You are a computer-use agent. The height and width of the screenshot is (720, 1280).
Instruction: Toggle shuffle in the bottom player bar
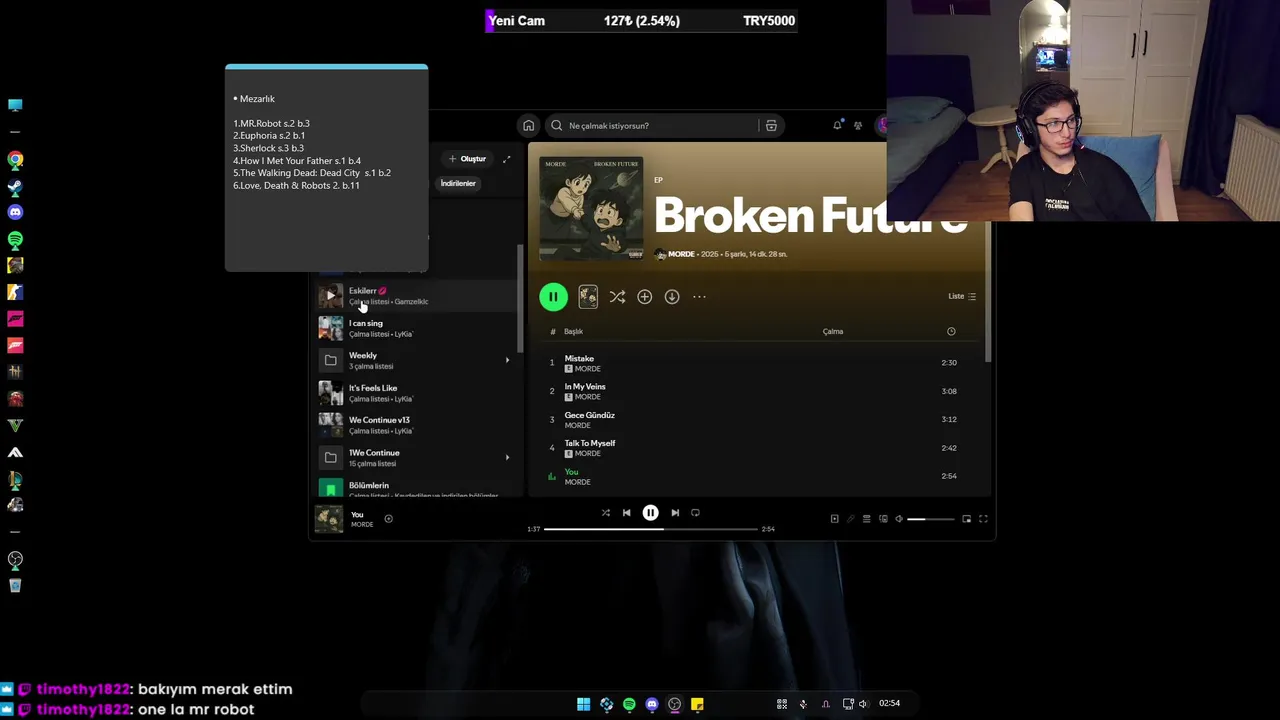(605, 513)
